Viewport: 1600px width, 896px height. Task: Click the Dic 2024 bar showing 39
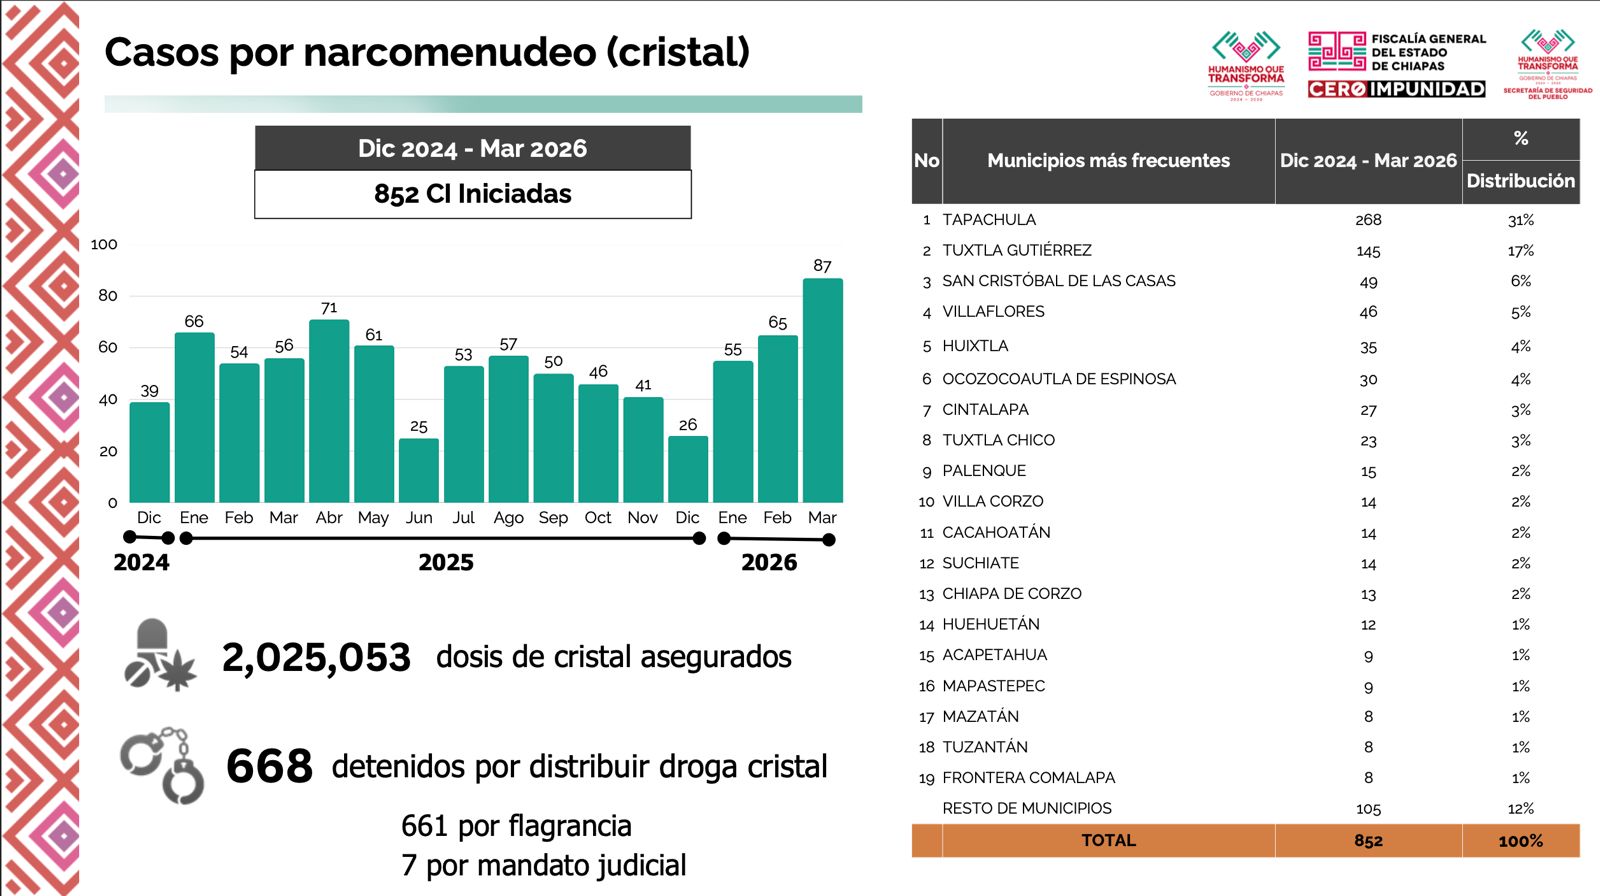coord(149,452)
